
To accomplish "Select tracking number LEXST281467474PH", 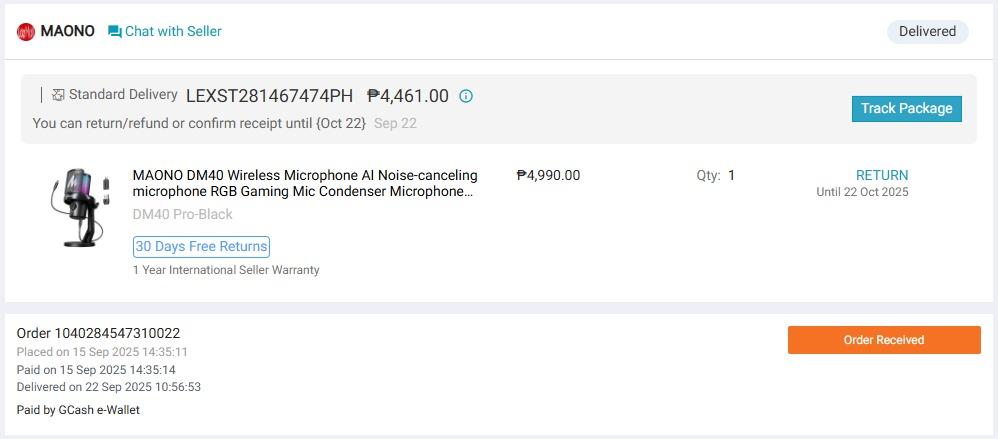I will tap(269, 96).
